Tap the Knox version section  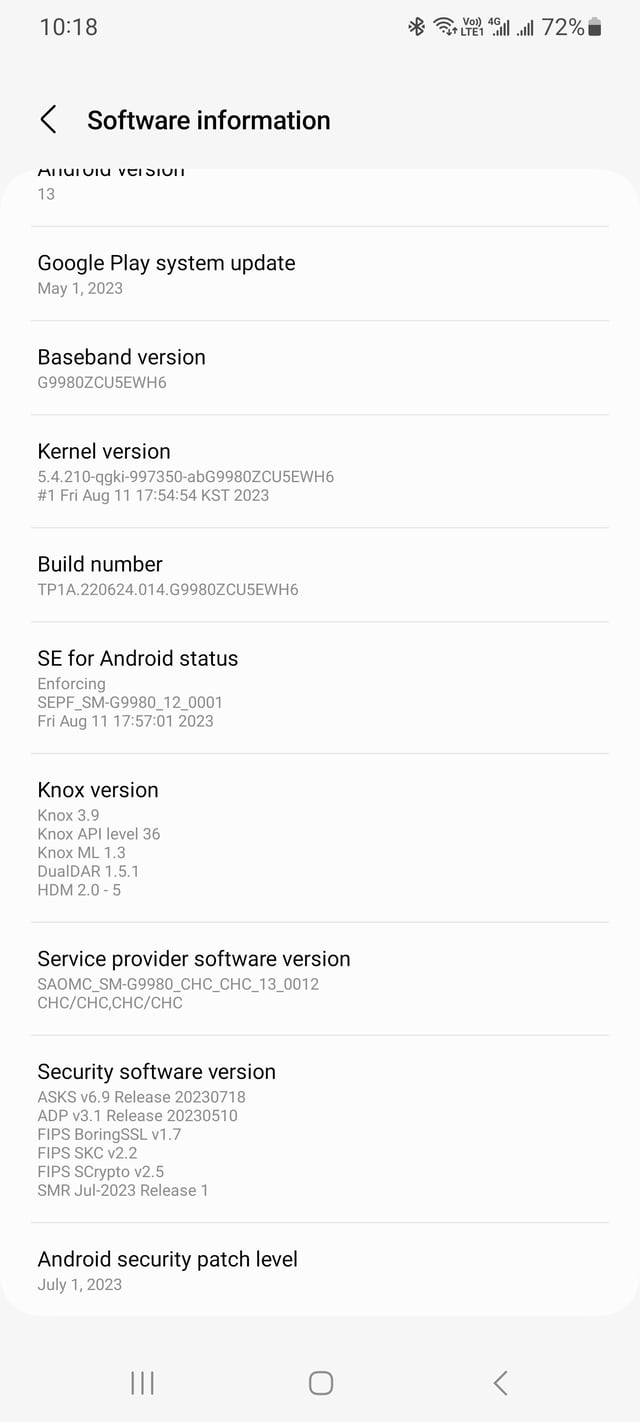pos(320,838)
